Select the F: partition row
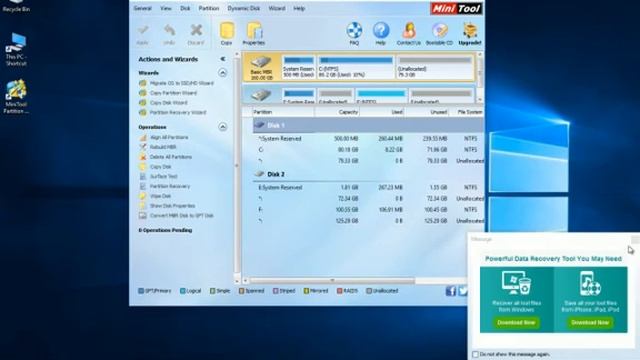 [368, 210]
